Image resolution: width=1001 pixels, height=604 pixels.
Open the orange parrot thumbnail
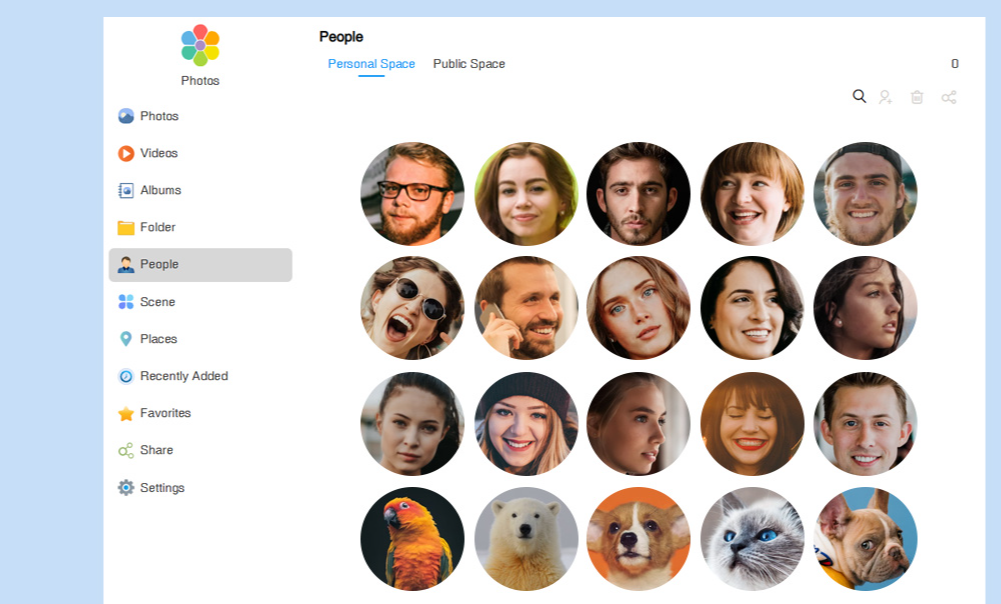point(412,539)
